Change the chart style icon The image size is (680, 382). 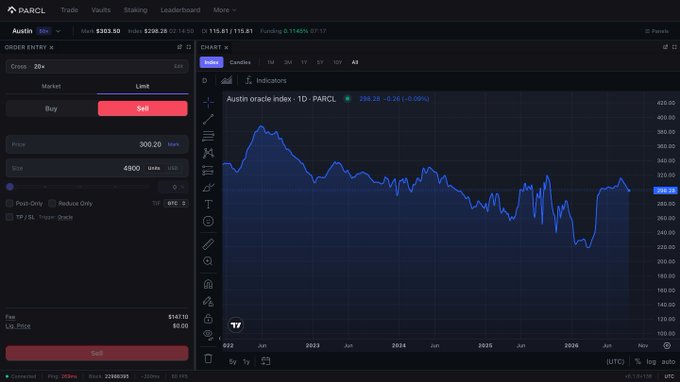[226, 81]
